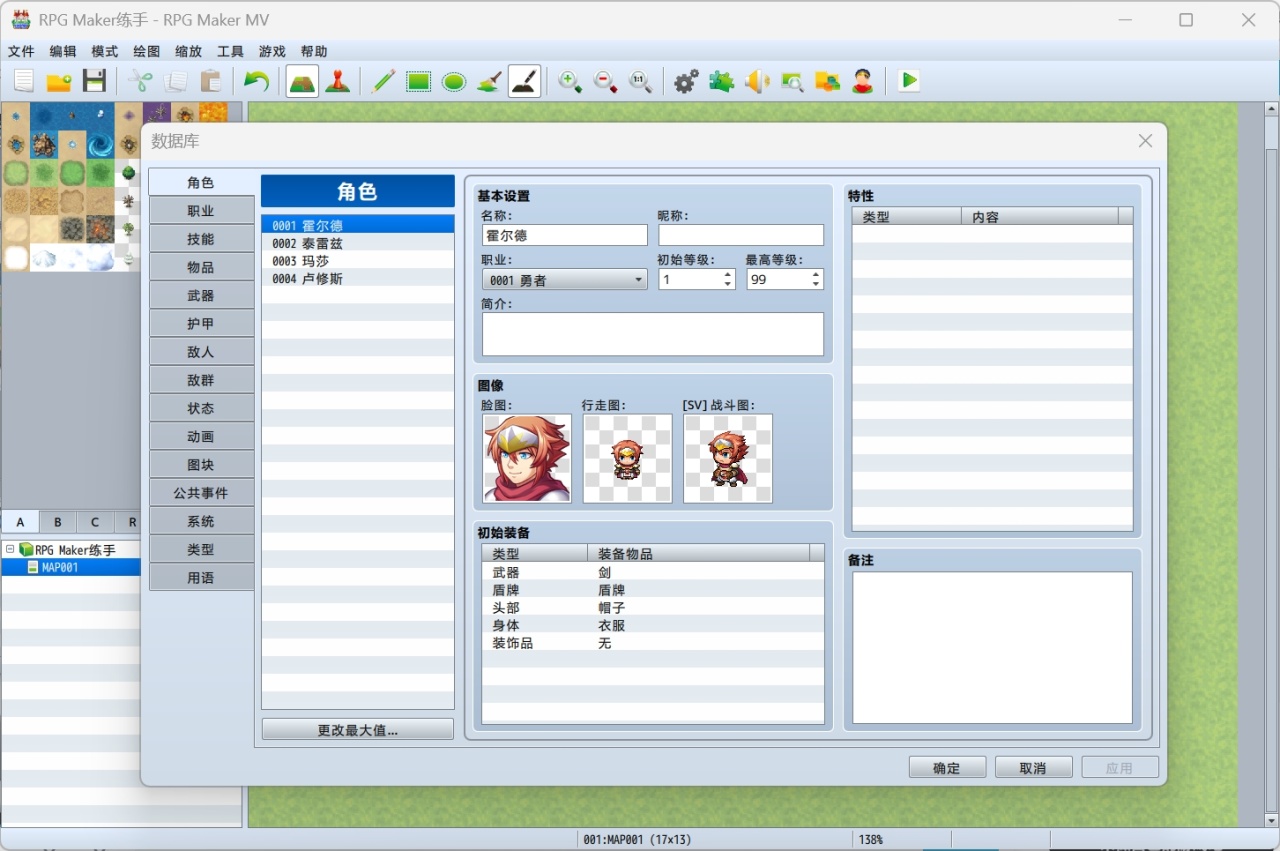Screen dimensions: 1280x851
Task: Click the [SV] 战斗图 battler thumbnail
Action: click(728, 458)
